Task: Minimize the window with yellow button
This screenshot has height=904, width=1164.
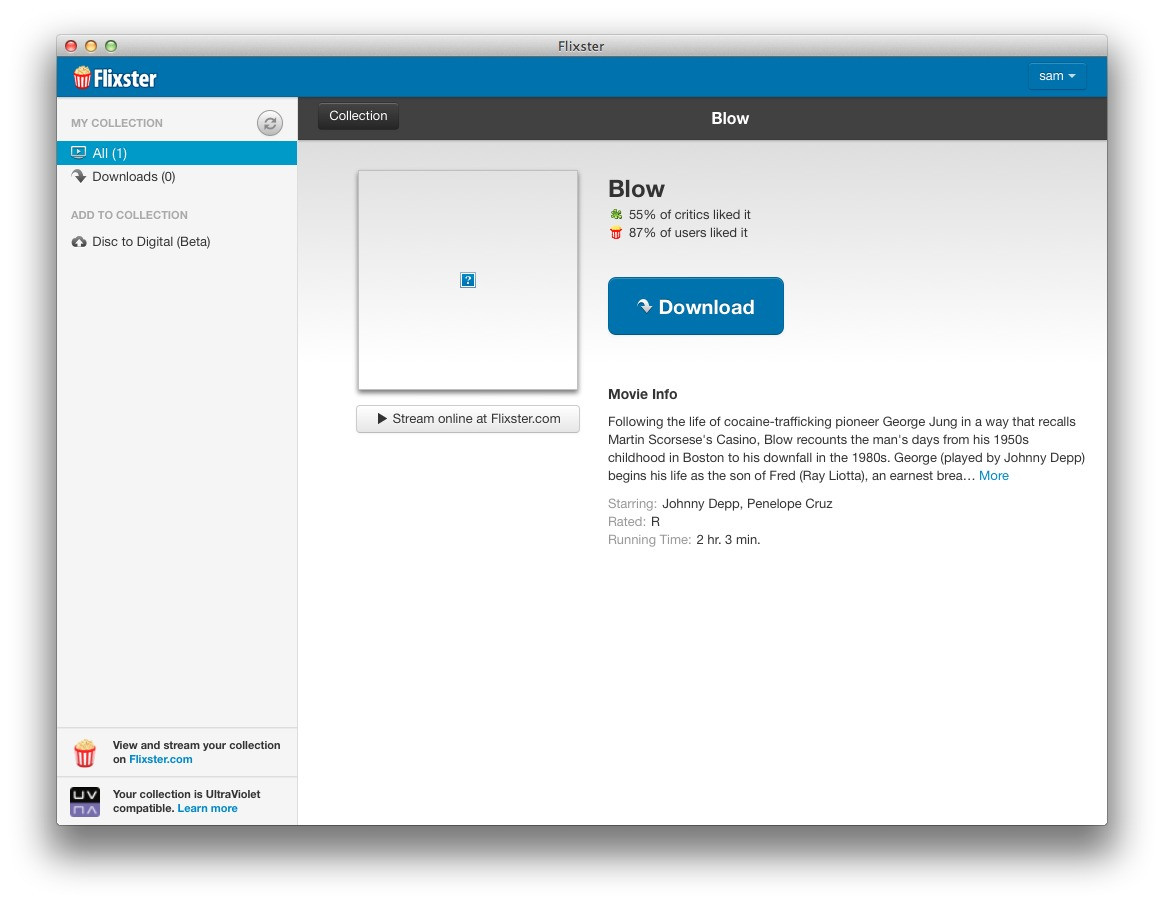Action: pyautogui.click(x=91, y=46)
